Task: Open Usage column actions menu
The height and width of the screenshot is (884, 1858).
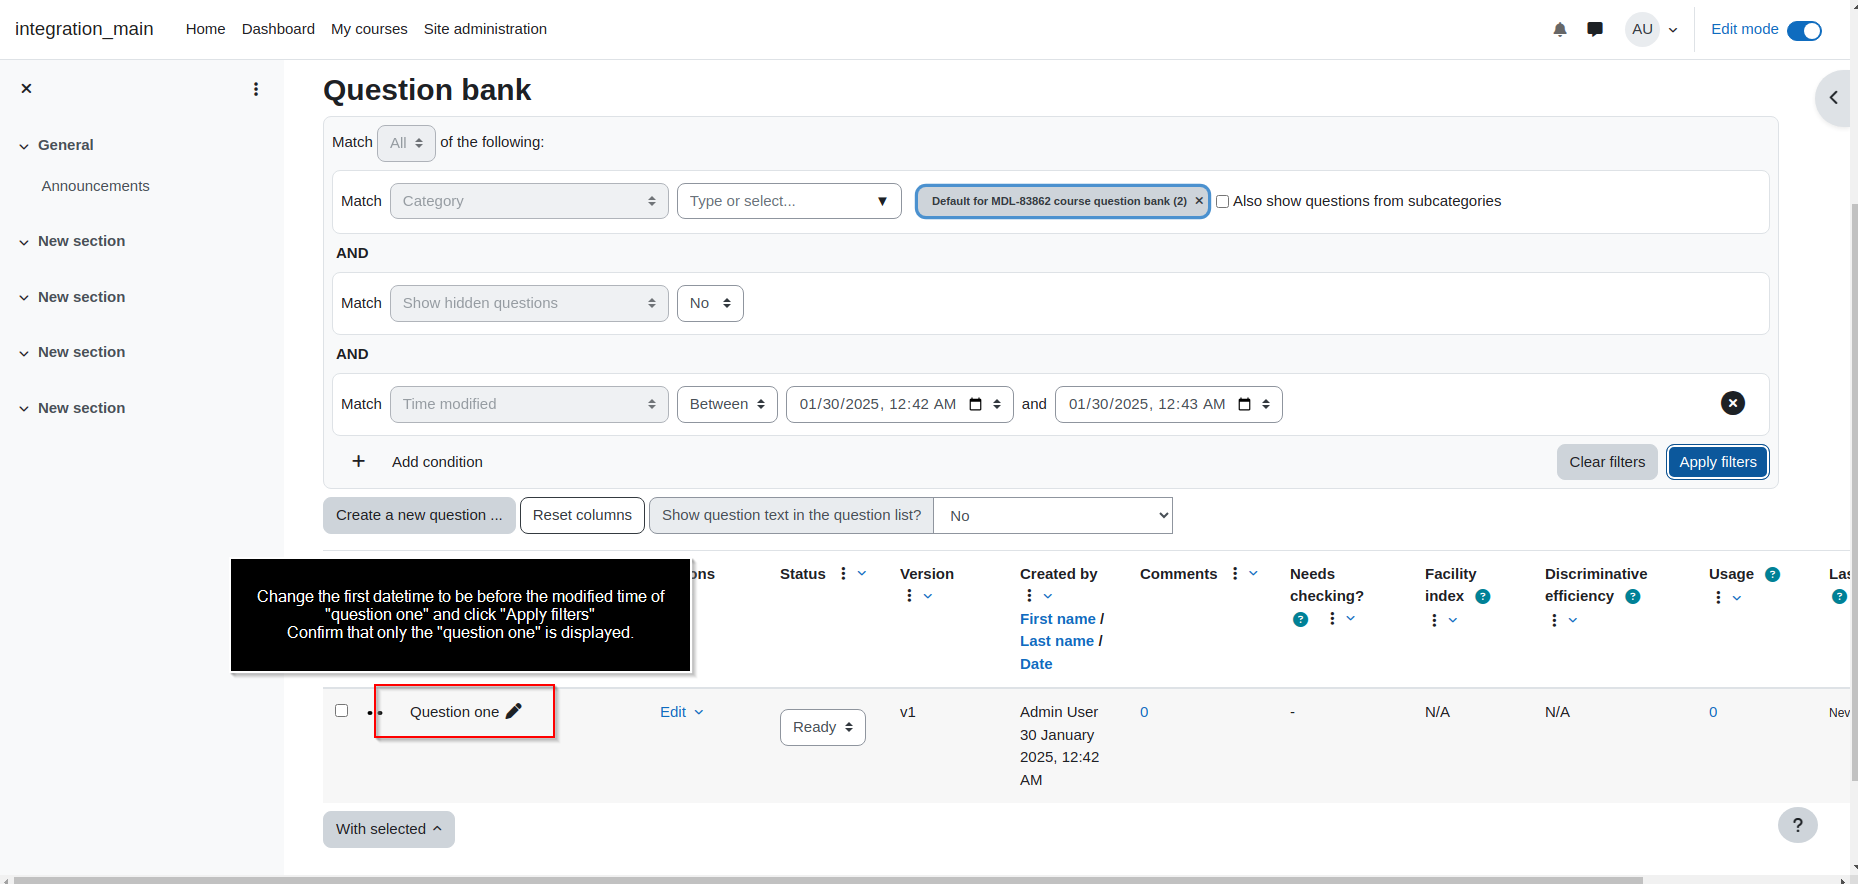Action: pos(1718,597)
